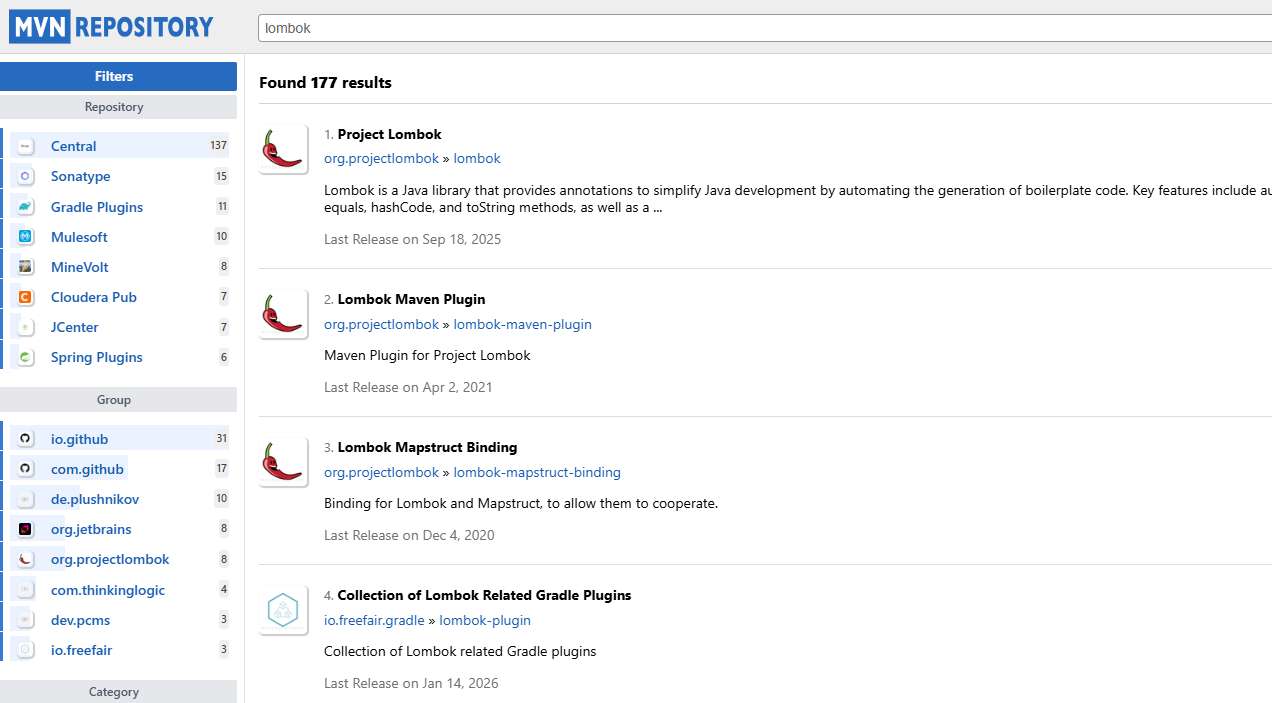Image resolution: width=1272 pixels, height=703 pixels.
Task: Select the Cloudera Pub filter
Action: click(94, 297)
